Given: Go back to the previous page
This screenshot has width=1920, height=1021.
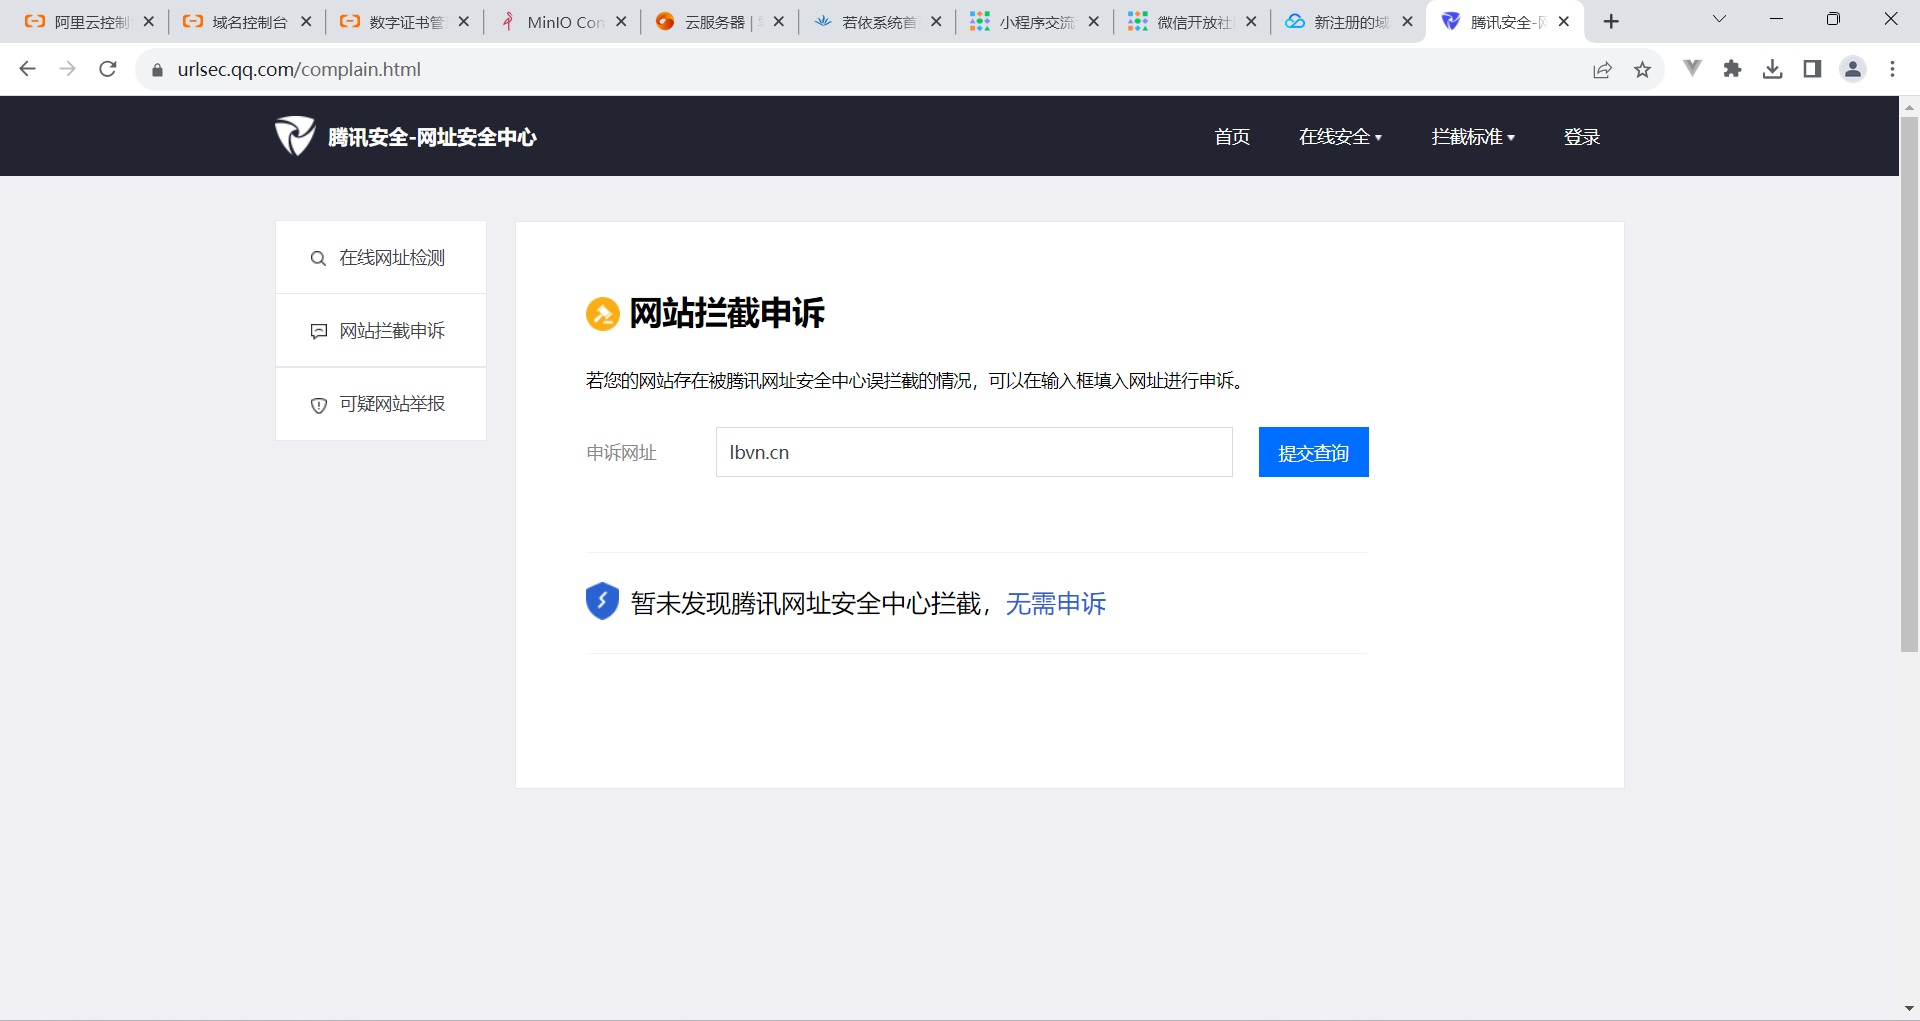Looking at the screenshot, I should tap(28, 69).
